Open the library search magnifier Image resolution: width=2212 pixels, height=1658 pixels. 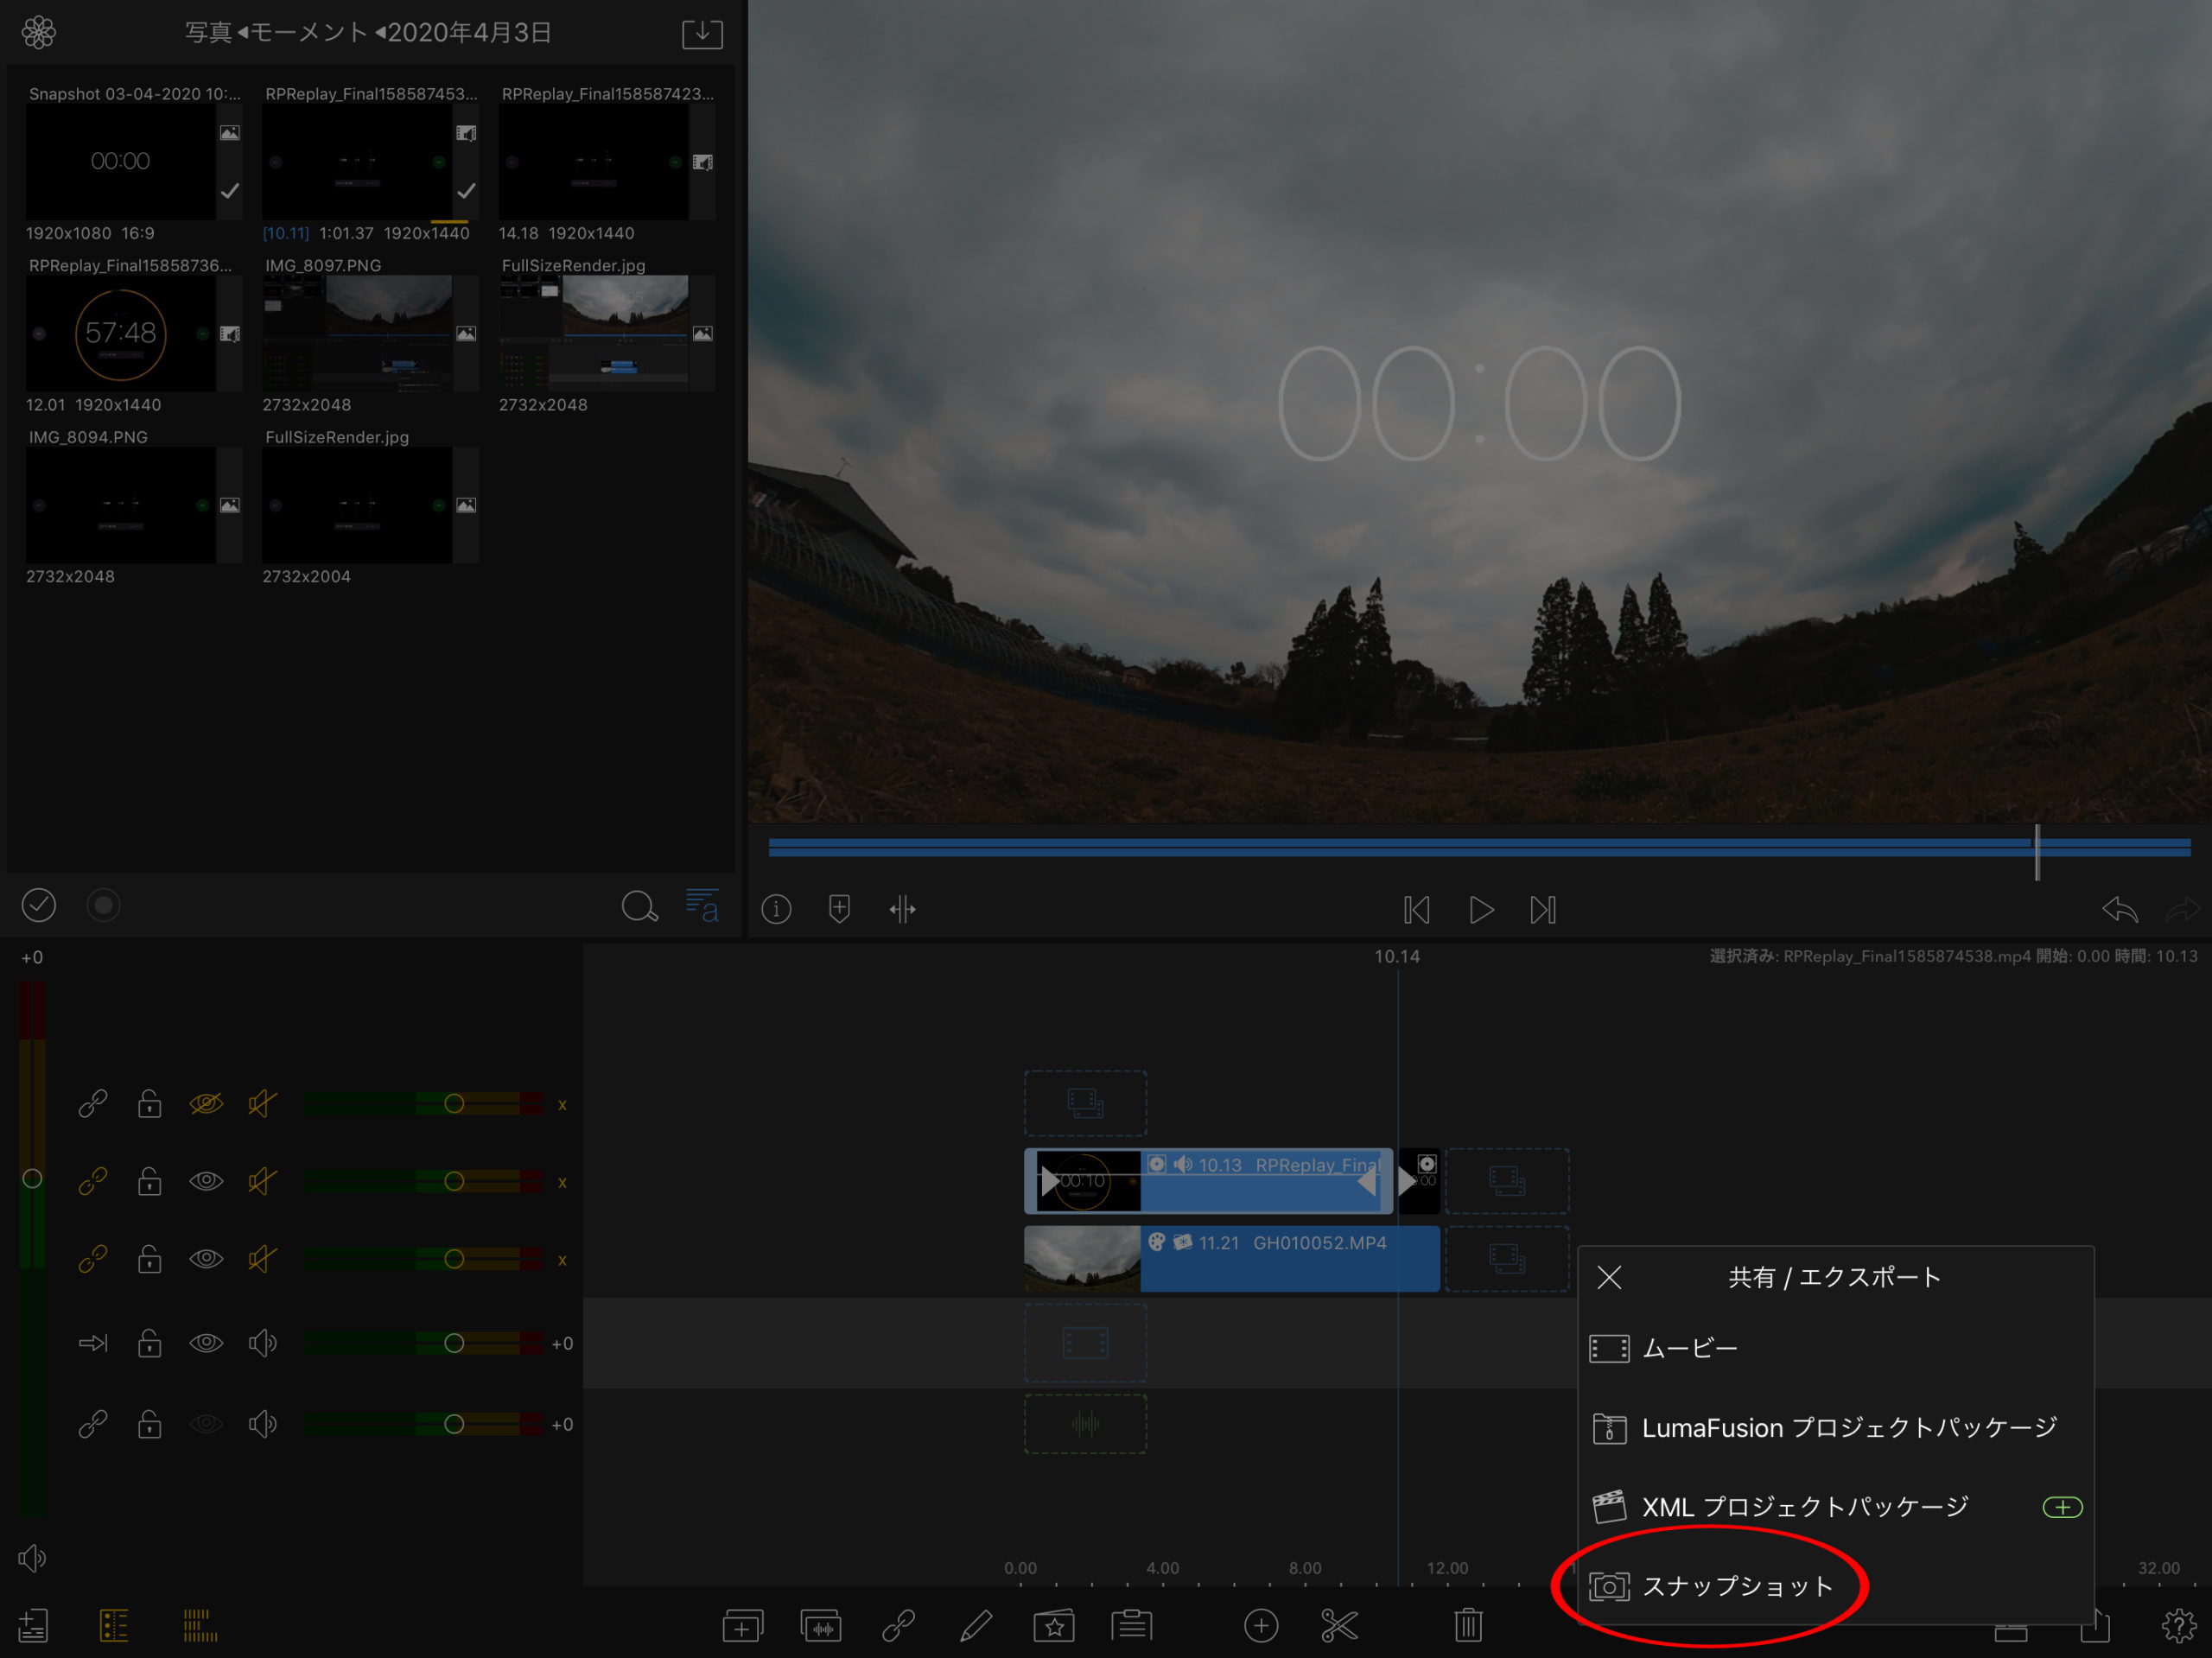pyautogui.click(x=640, y=907)
